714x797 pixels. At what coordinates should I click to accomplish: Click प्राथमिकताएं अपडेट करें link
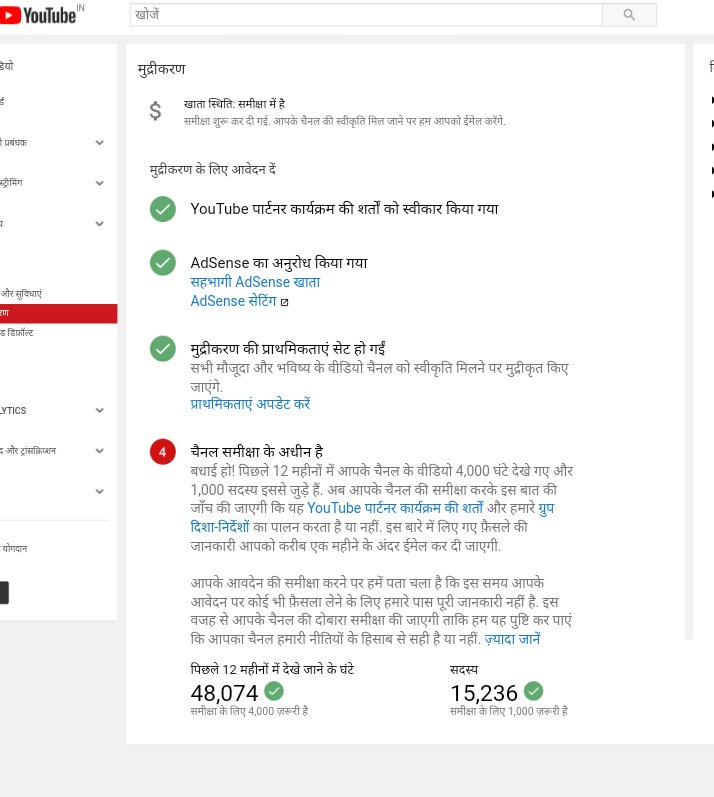[x=250, y=404]
